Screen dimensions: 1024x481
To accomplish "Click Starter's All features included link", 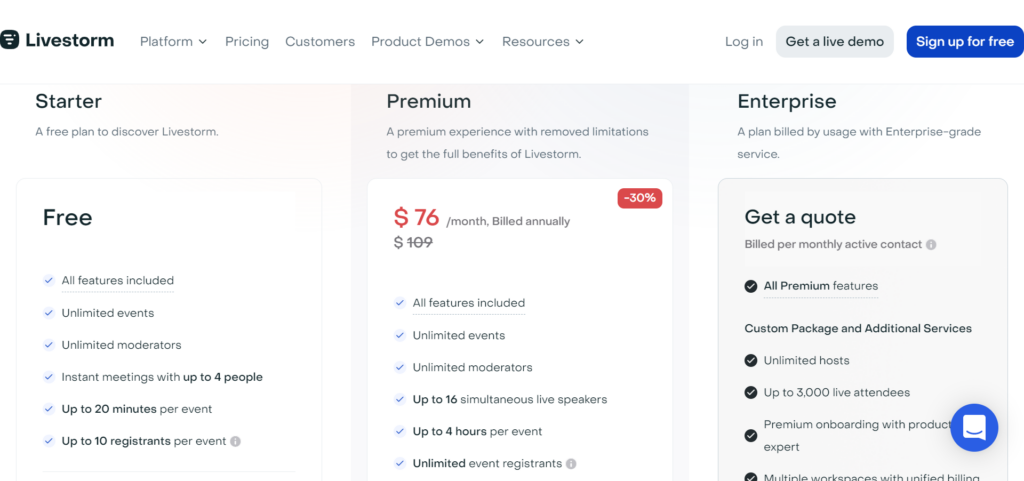I will coord(118,281).
